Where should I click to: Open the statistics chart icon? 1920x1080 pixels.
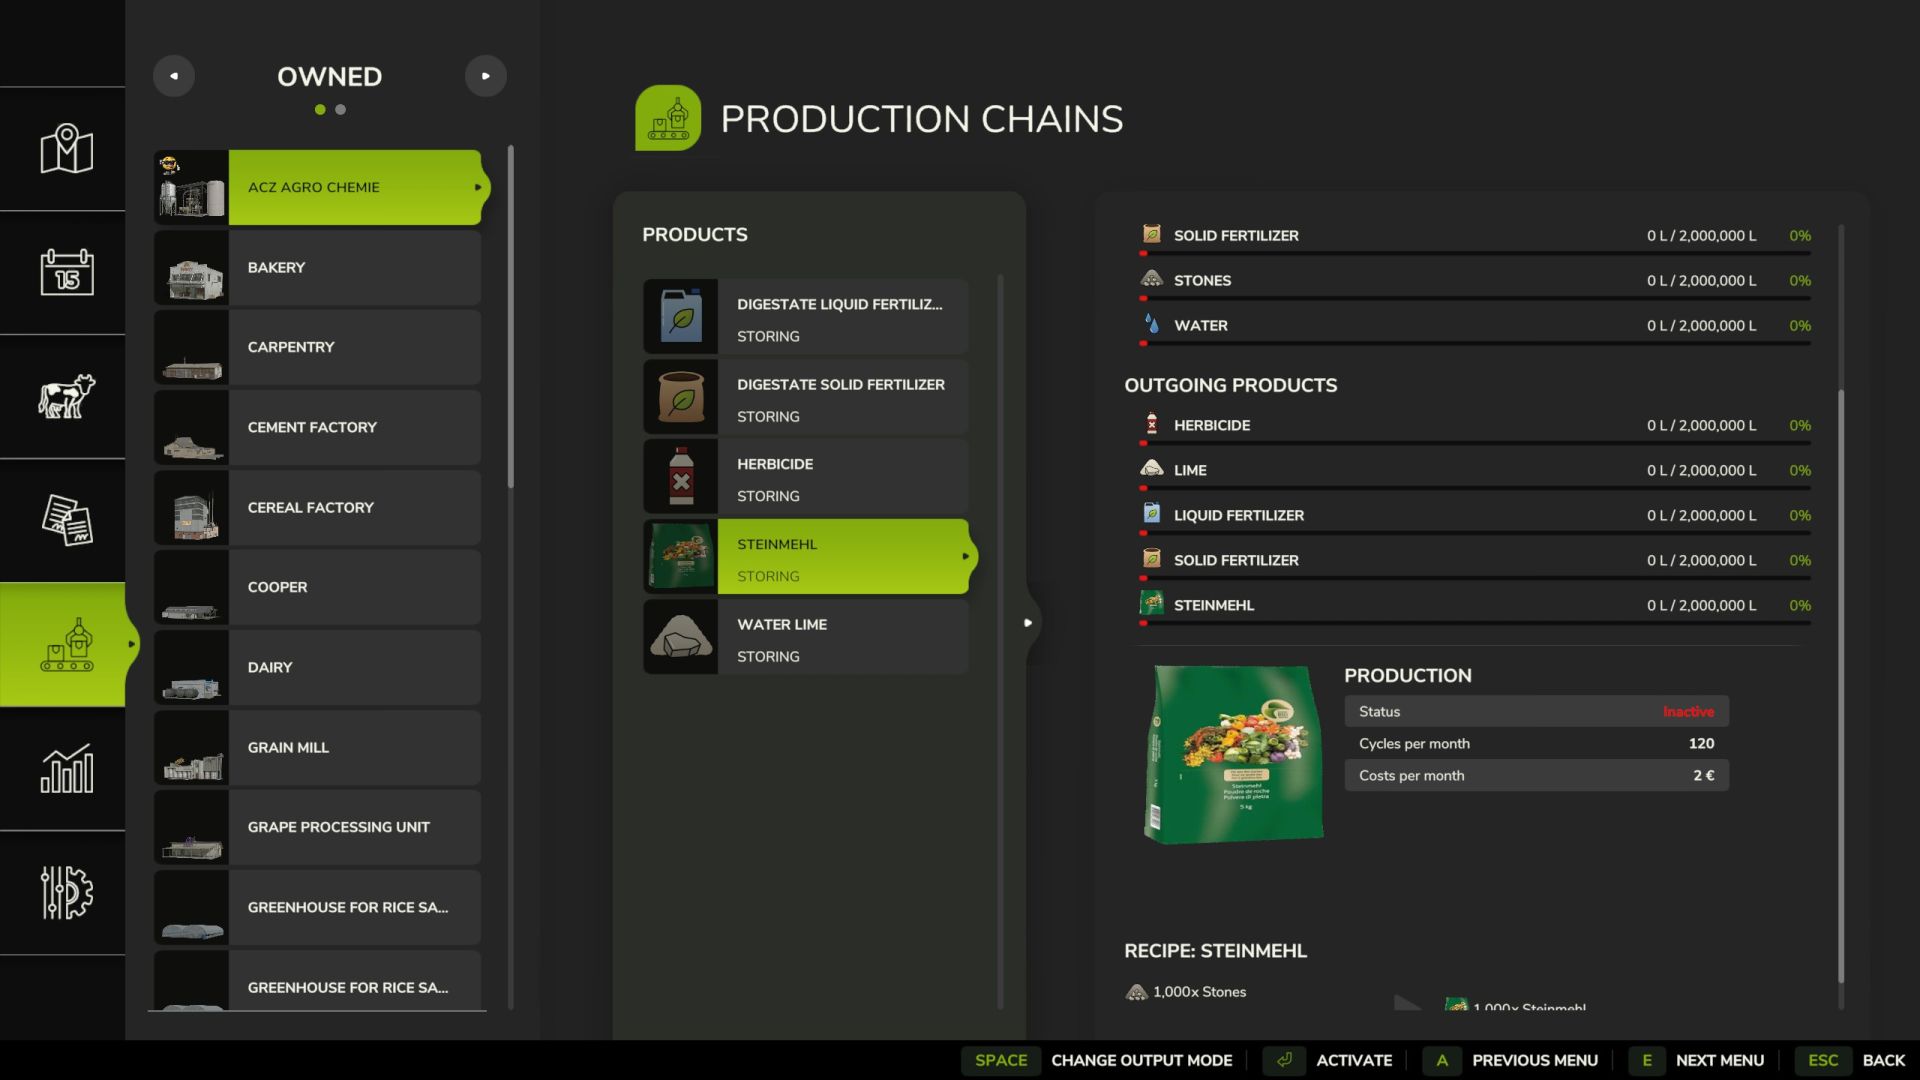click(66, 768)
